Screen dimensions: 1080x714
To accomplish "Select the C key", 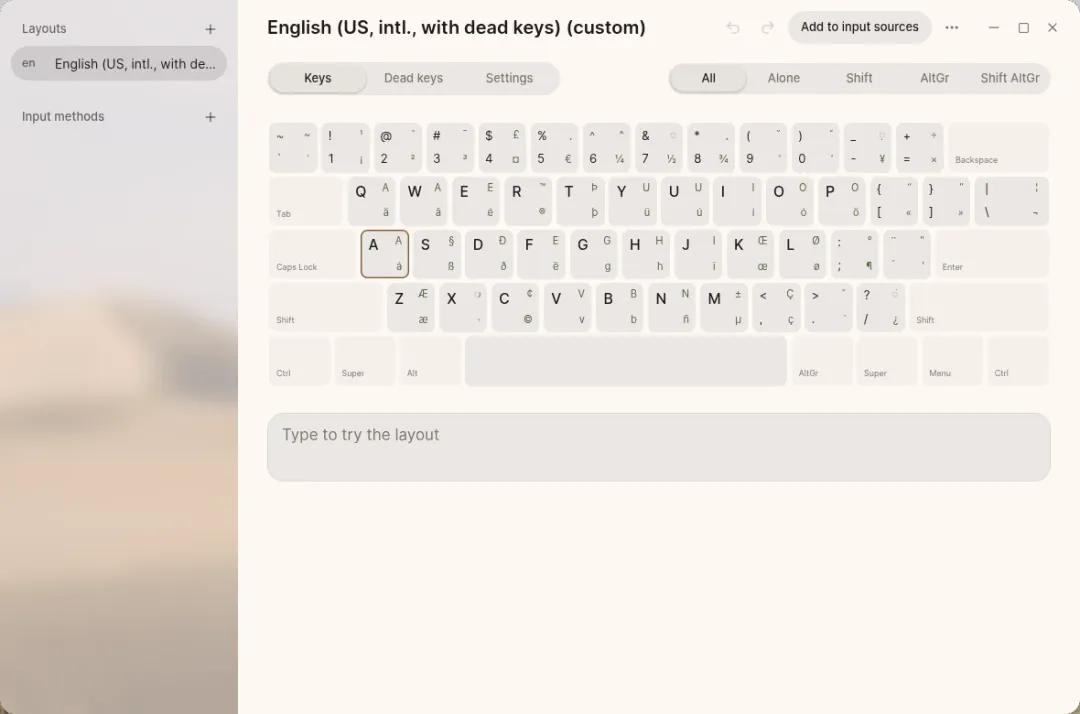I will (x=515, y=307).
